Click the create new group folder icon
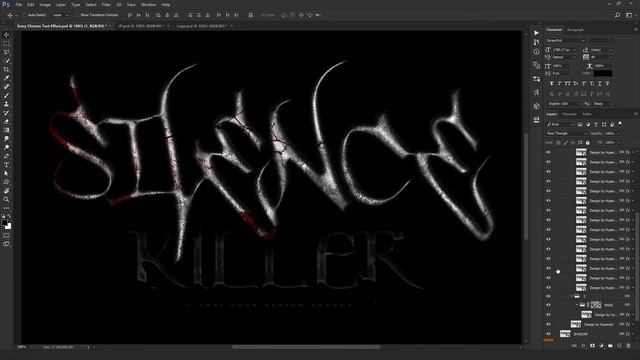Image resolution: width=640 pixels, height=360 pixels. pyautogui.click(x=610, y=346)
